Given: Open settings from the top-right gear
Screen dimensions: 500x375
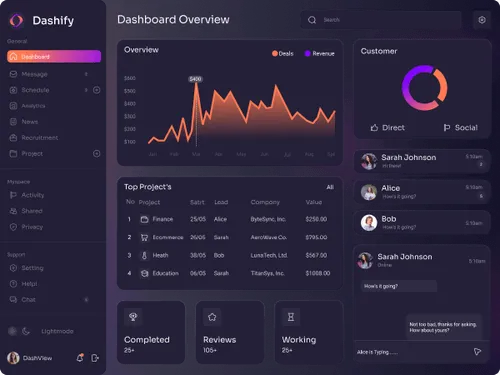Looking at the screenshot, I should click(482, 20).
